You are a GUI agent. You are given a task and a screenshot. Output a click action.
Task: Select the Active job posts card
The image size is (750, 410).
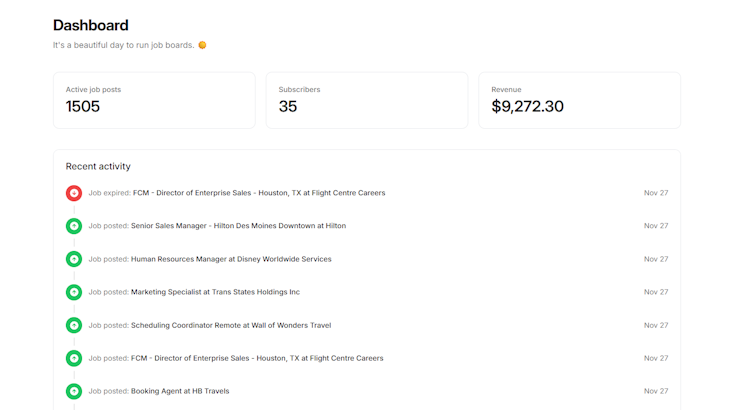[154, 100]
